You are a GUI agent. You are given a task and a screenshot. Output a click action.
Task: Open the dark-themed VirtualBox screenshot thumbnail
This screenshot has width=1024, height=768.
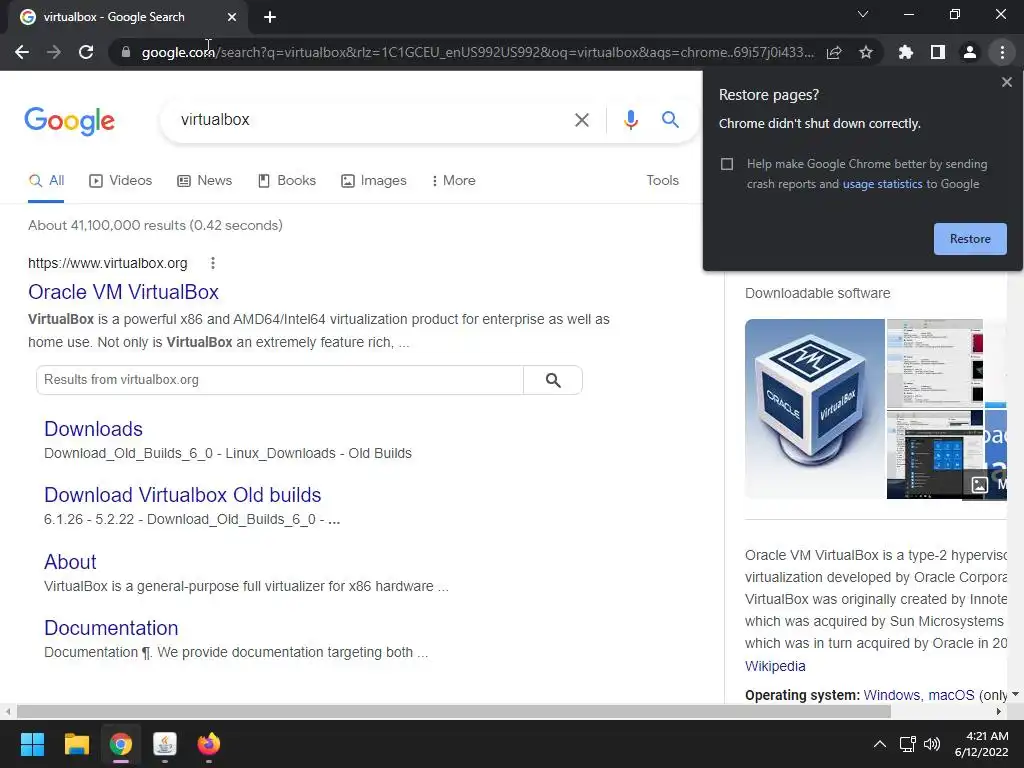coord(935,455)
